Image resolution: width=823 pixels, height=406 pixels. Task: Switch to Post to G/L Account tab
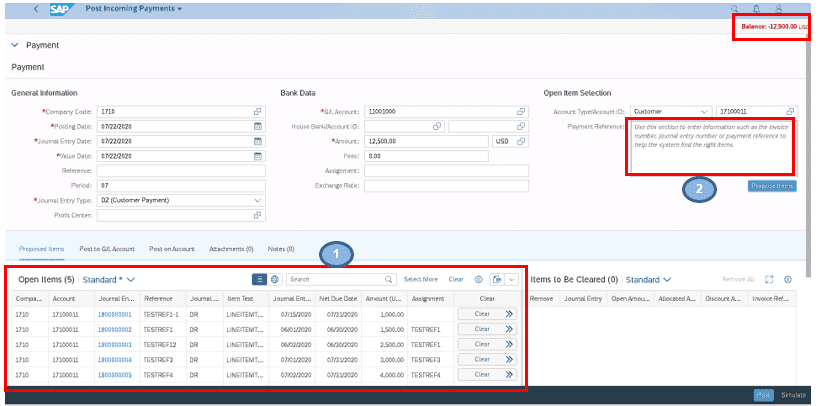[x=107, y=247]
